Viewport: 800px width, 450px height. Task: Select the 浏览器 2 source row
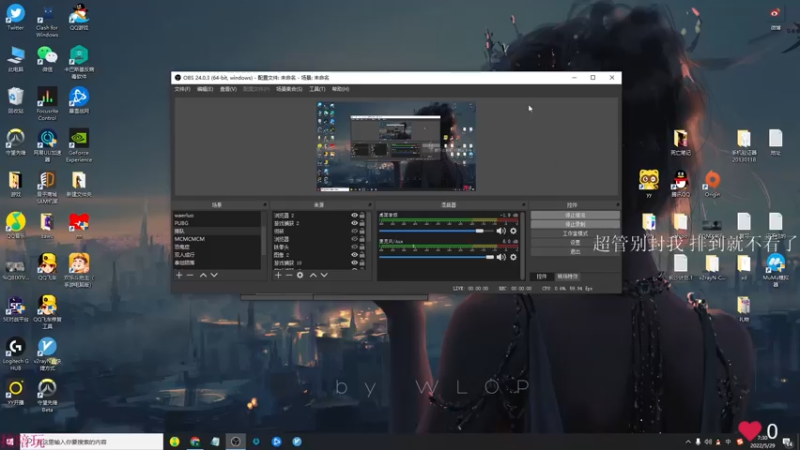click(x=319, y=215)
